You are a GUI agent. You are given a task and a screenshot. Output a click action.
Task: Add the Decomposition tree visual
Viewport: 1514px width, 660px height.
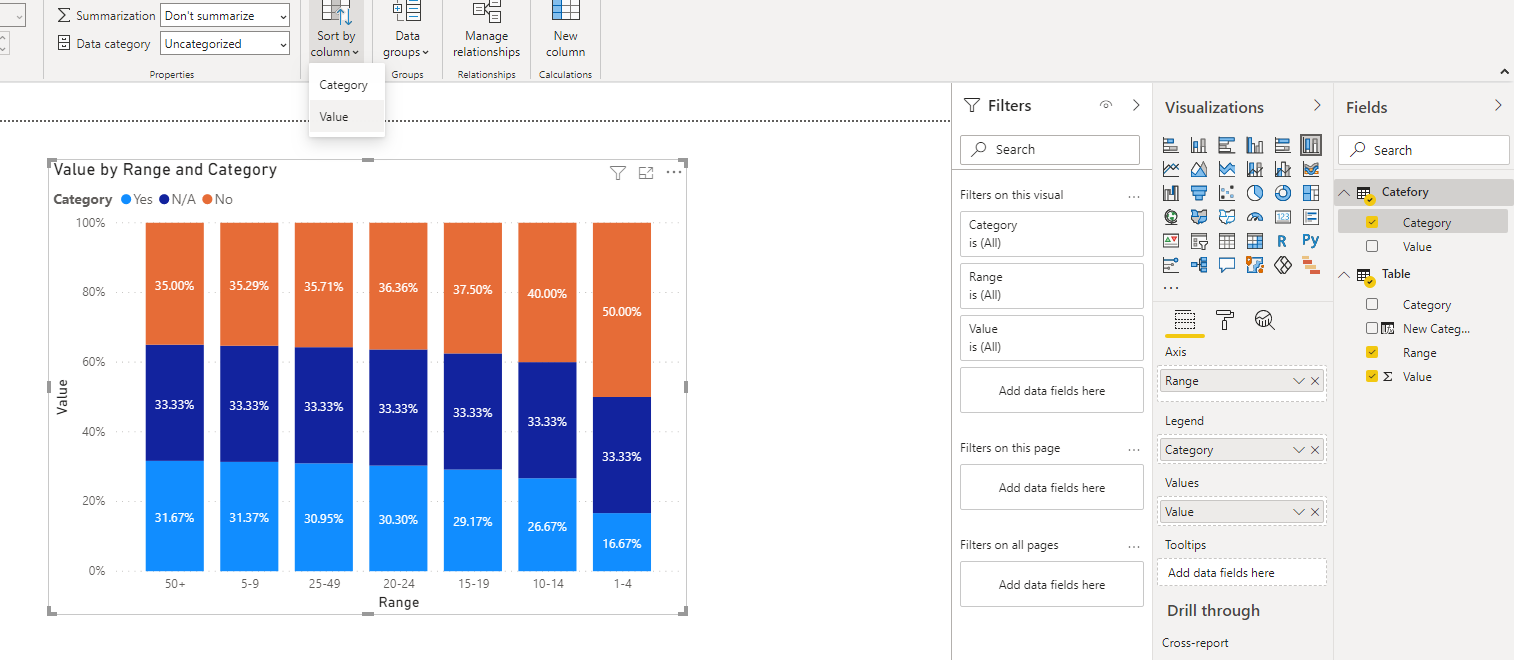click(x=1199, y=265)
